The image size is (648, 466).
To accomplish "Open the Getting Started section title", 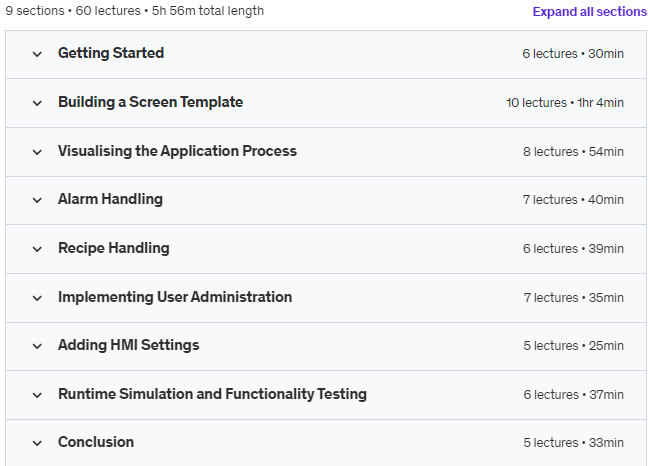I will click(x=111, y=53).
